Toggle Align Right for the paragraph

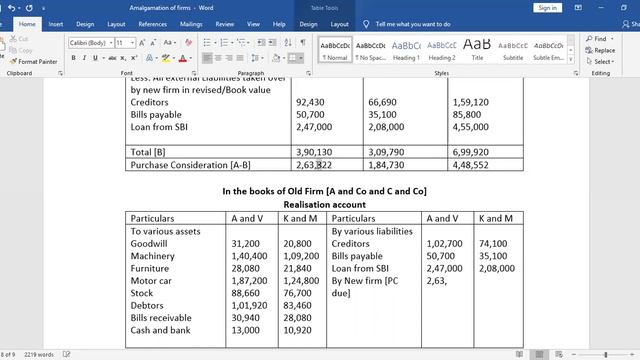[x=229, y=58]
